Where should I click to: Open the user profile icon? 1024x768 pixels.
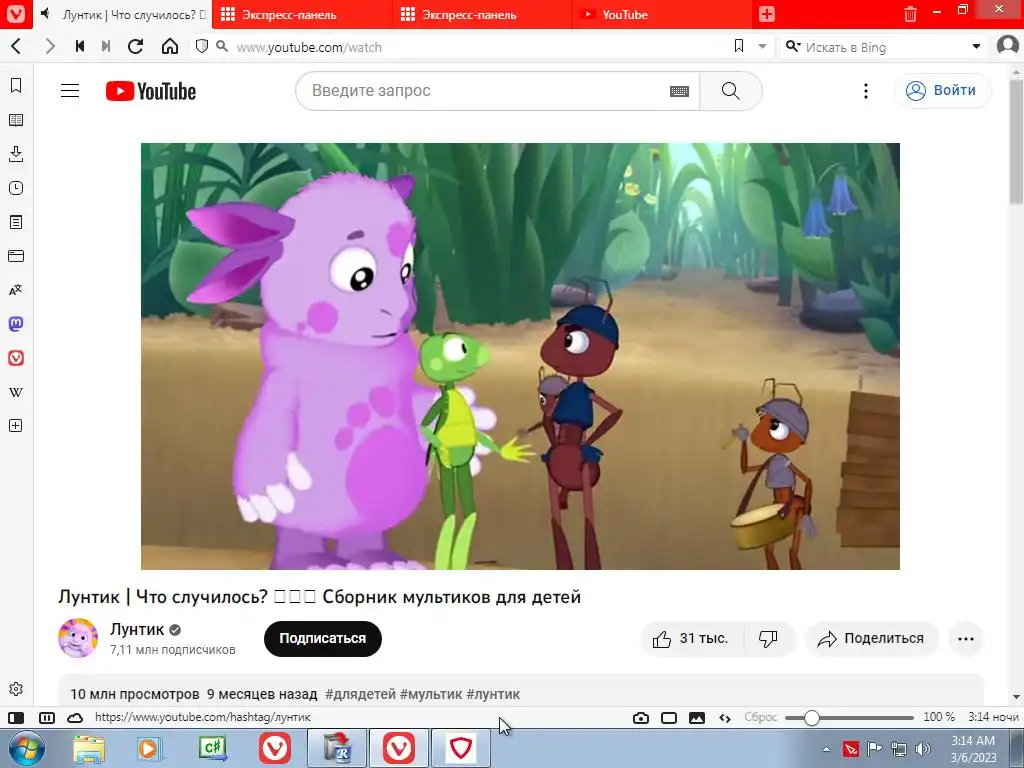tap(1008, 46)
